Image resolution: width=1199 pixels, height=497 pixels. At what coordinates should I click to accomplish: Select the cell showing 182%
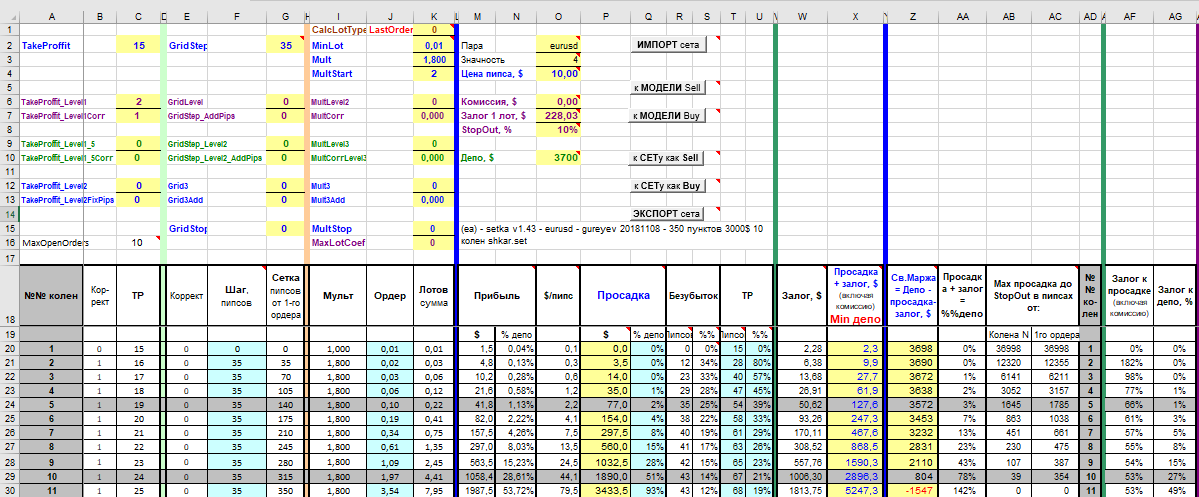(1130, 362)
